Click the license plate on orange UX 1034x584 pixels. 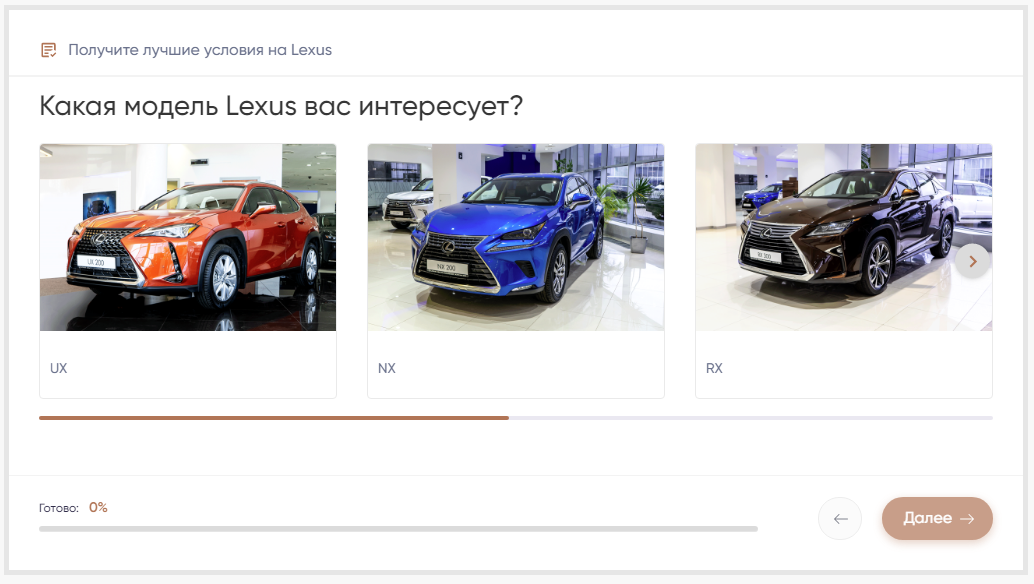[x=96, y=262]
